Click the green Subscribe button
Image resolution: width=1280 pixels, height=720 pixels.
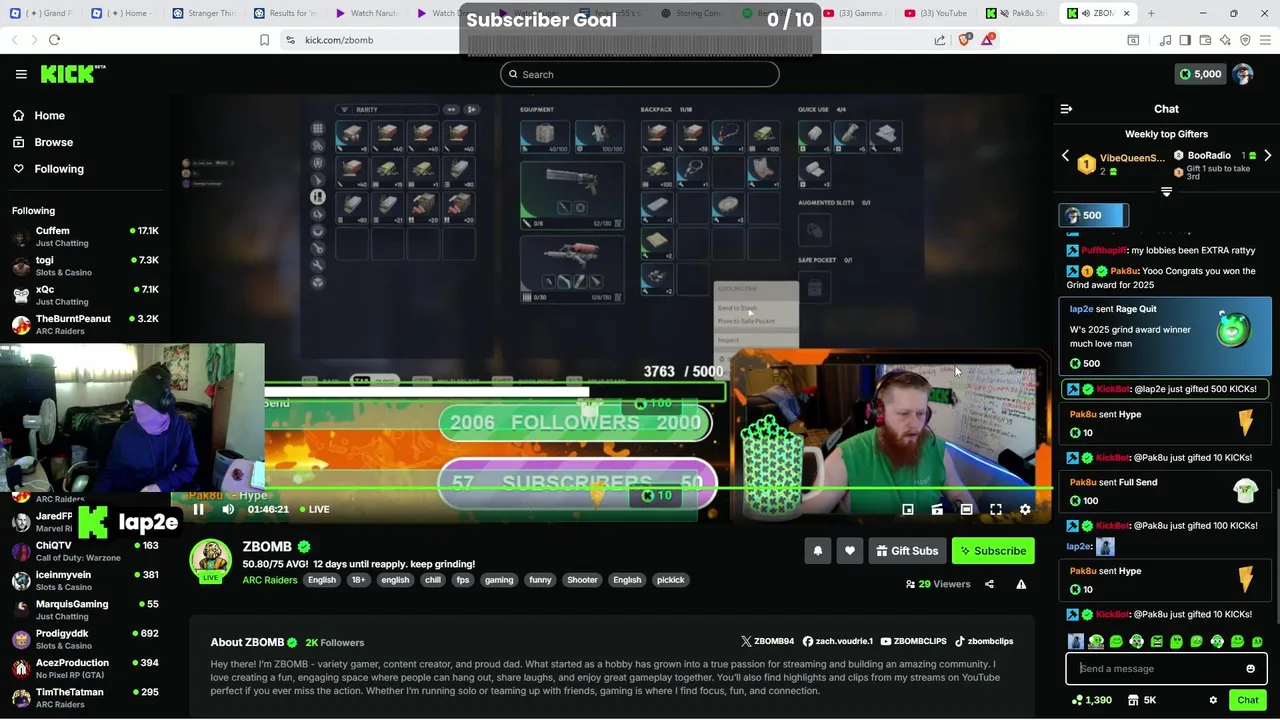click(993, 550)
